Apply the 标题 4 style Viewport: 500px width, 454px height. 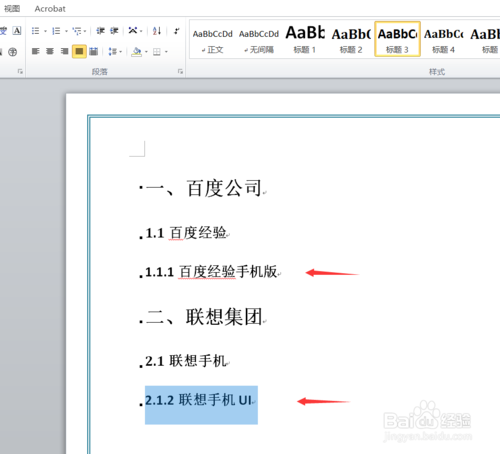click(x=443, y=40)
